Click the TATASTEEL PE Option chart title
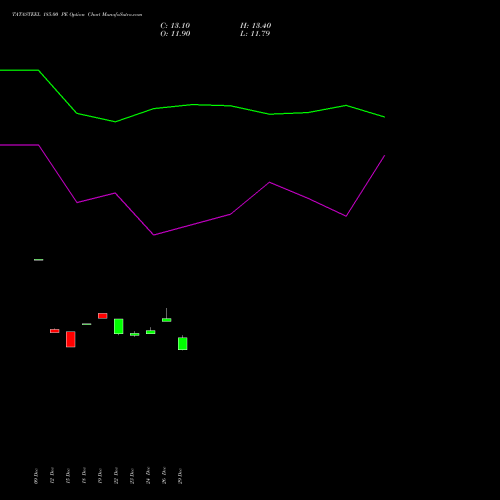The width and height of the screenshot is (500, 500). 77,15
